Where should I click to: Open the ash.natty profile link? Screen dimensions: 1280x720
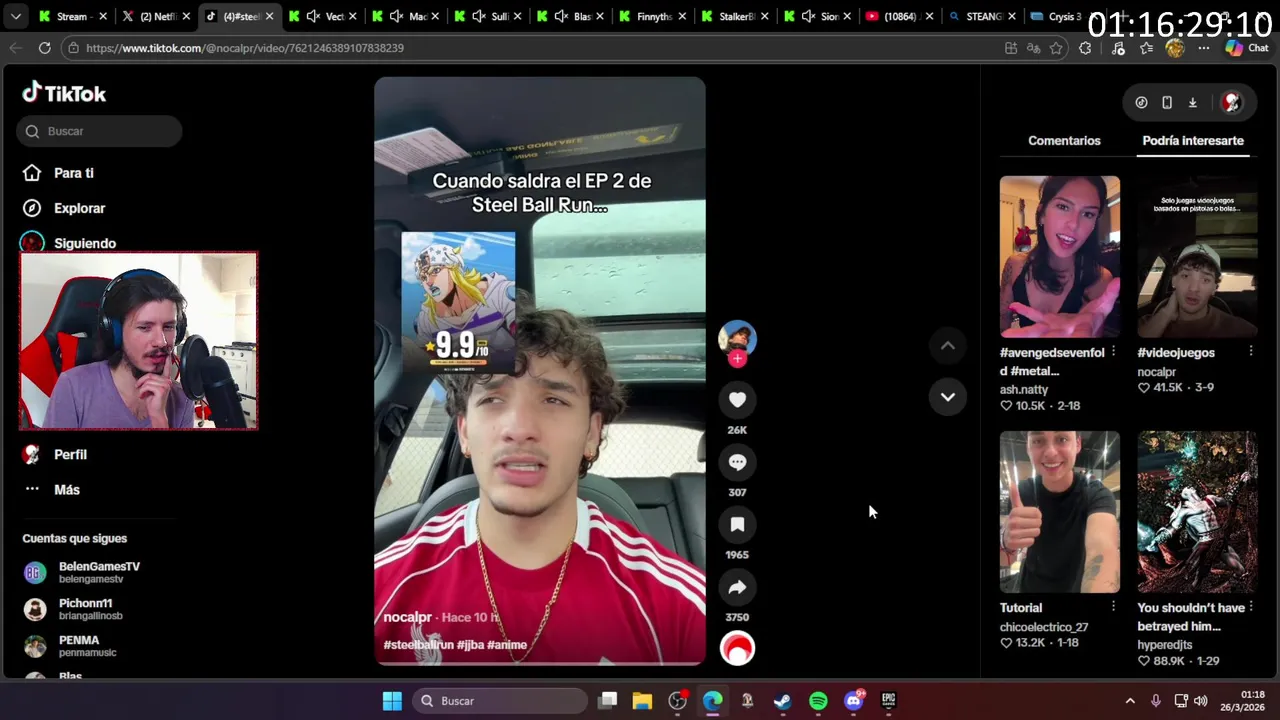(x=1024, y=390)
